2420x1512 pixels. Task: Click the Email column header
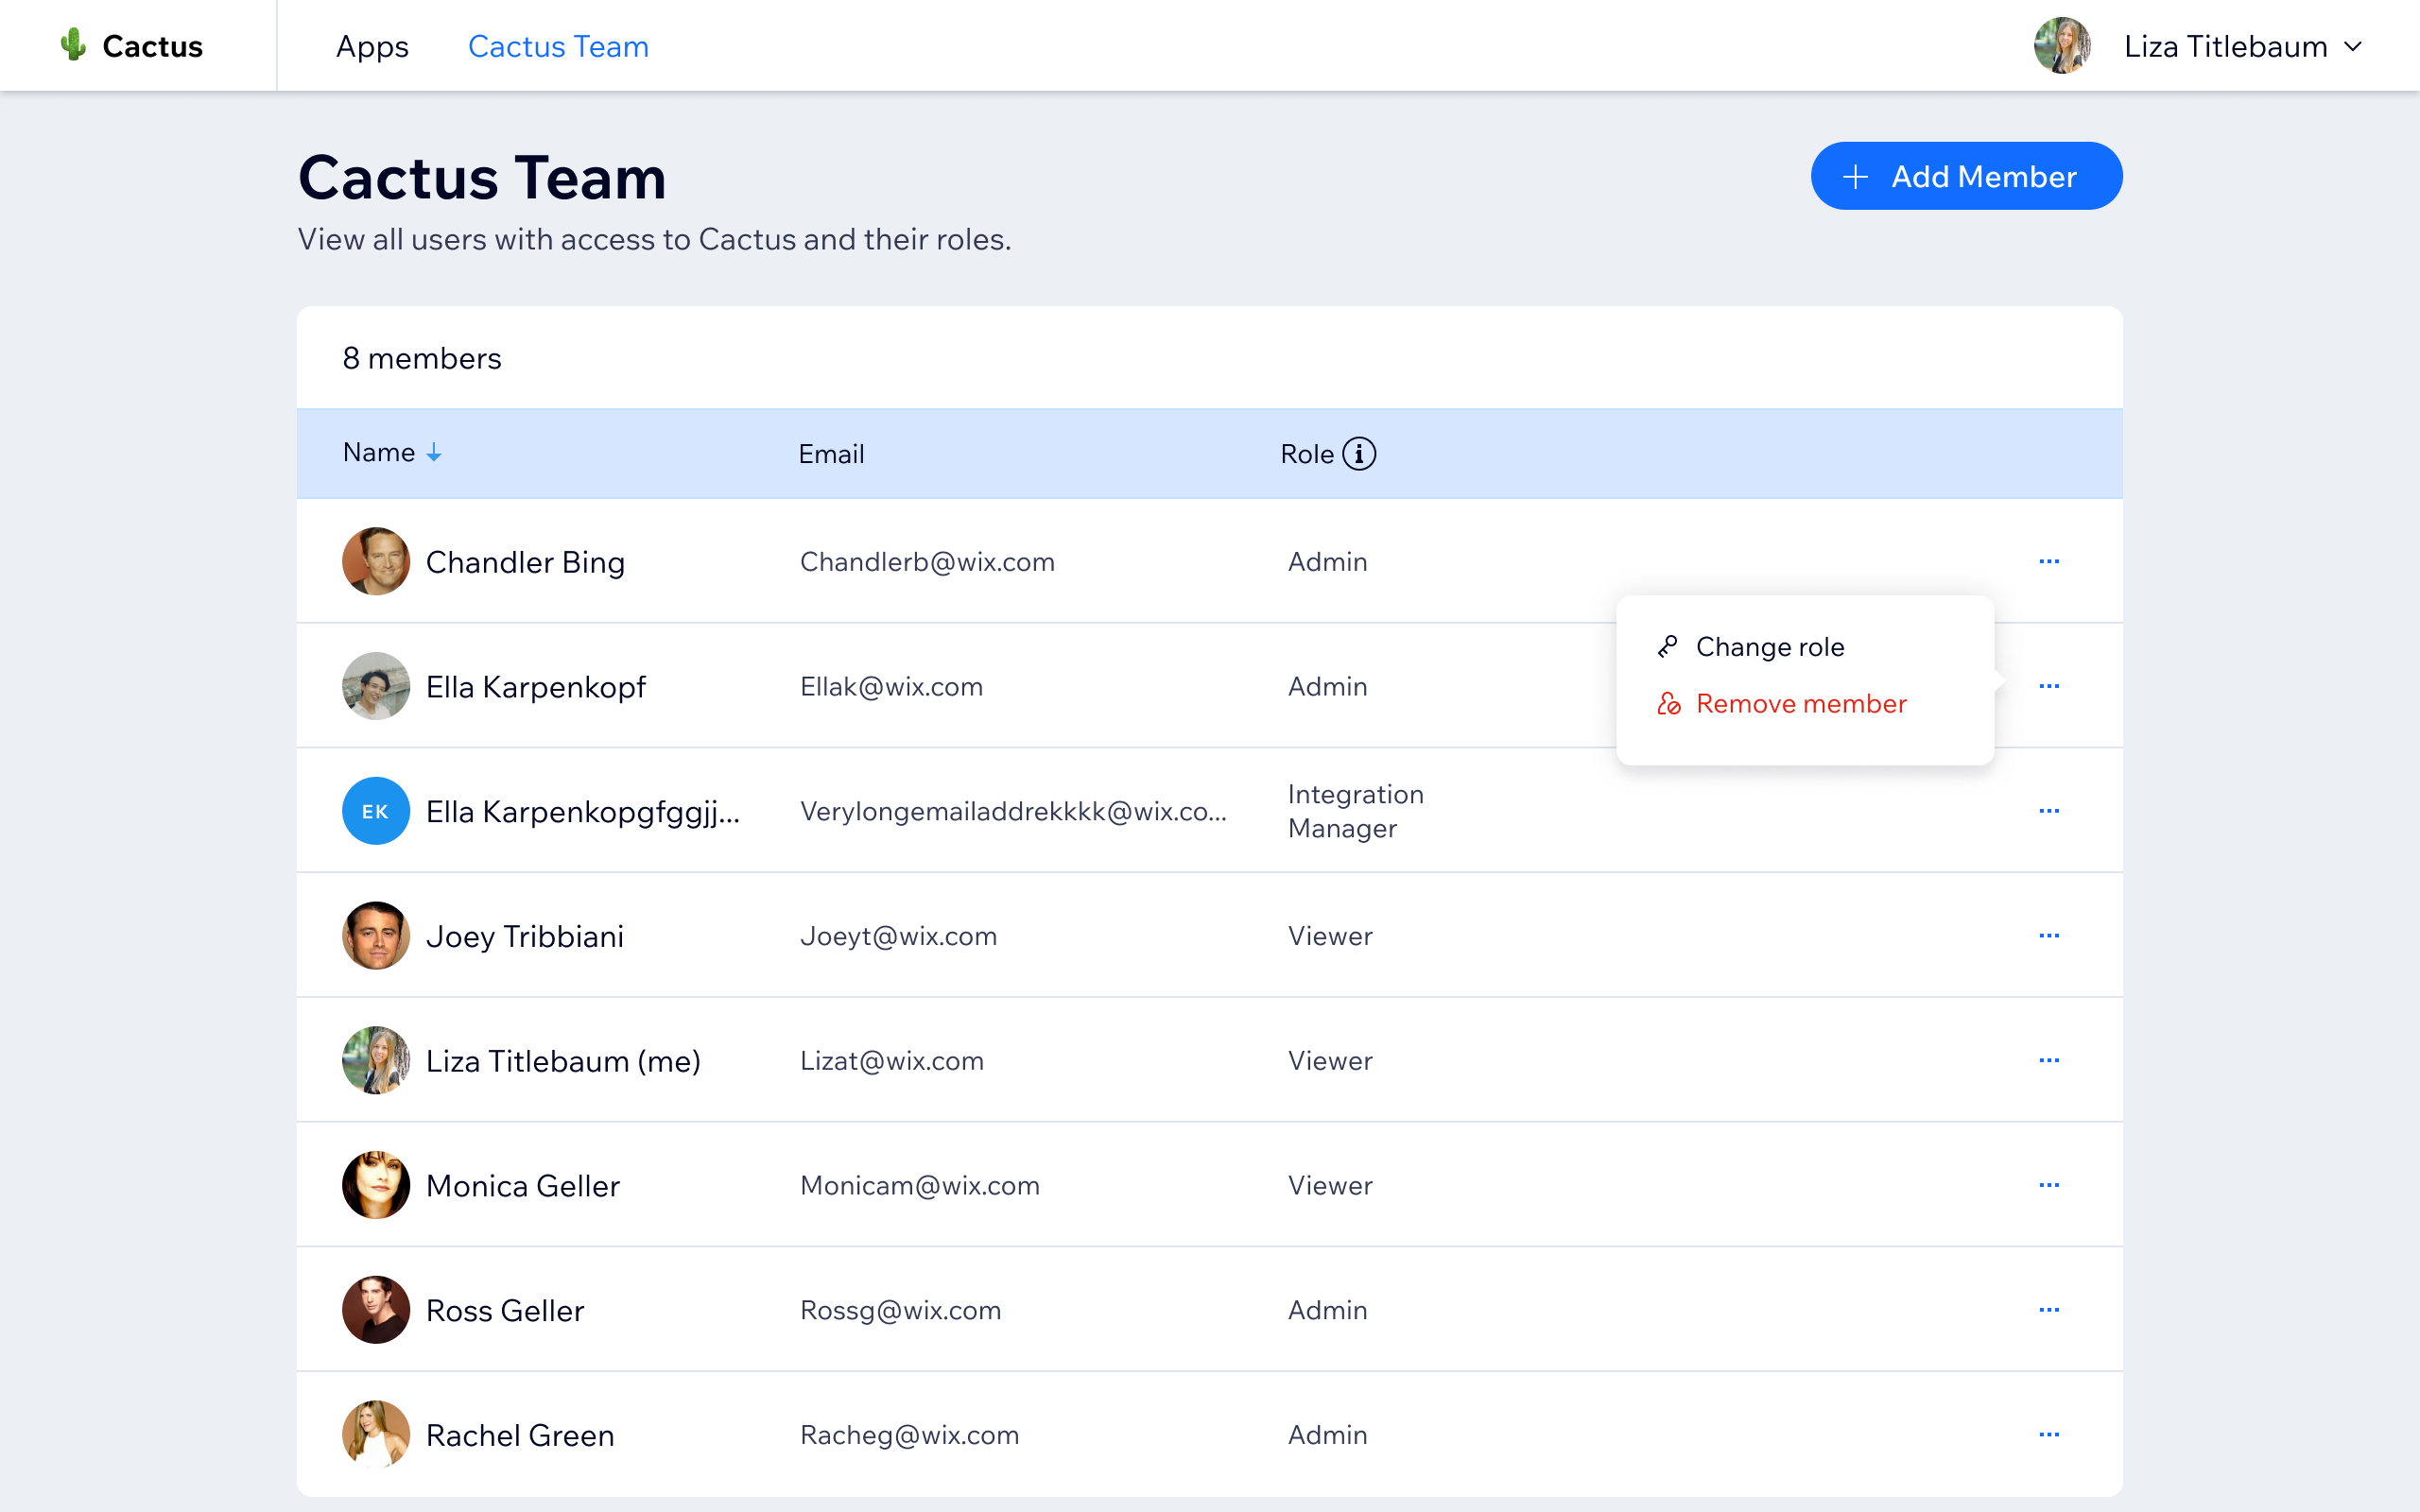831,454
